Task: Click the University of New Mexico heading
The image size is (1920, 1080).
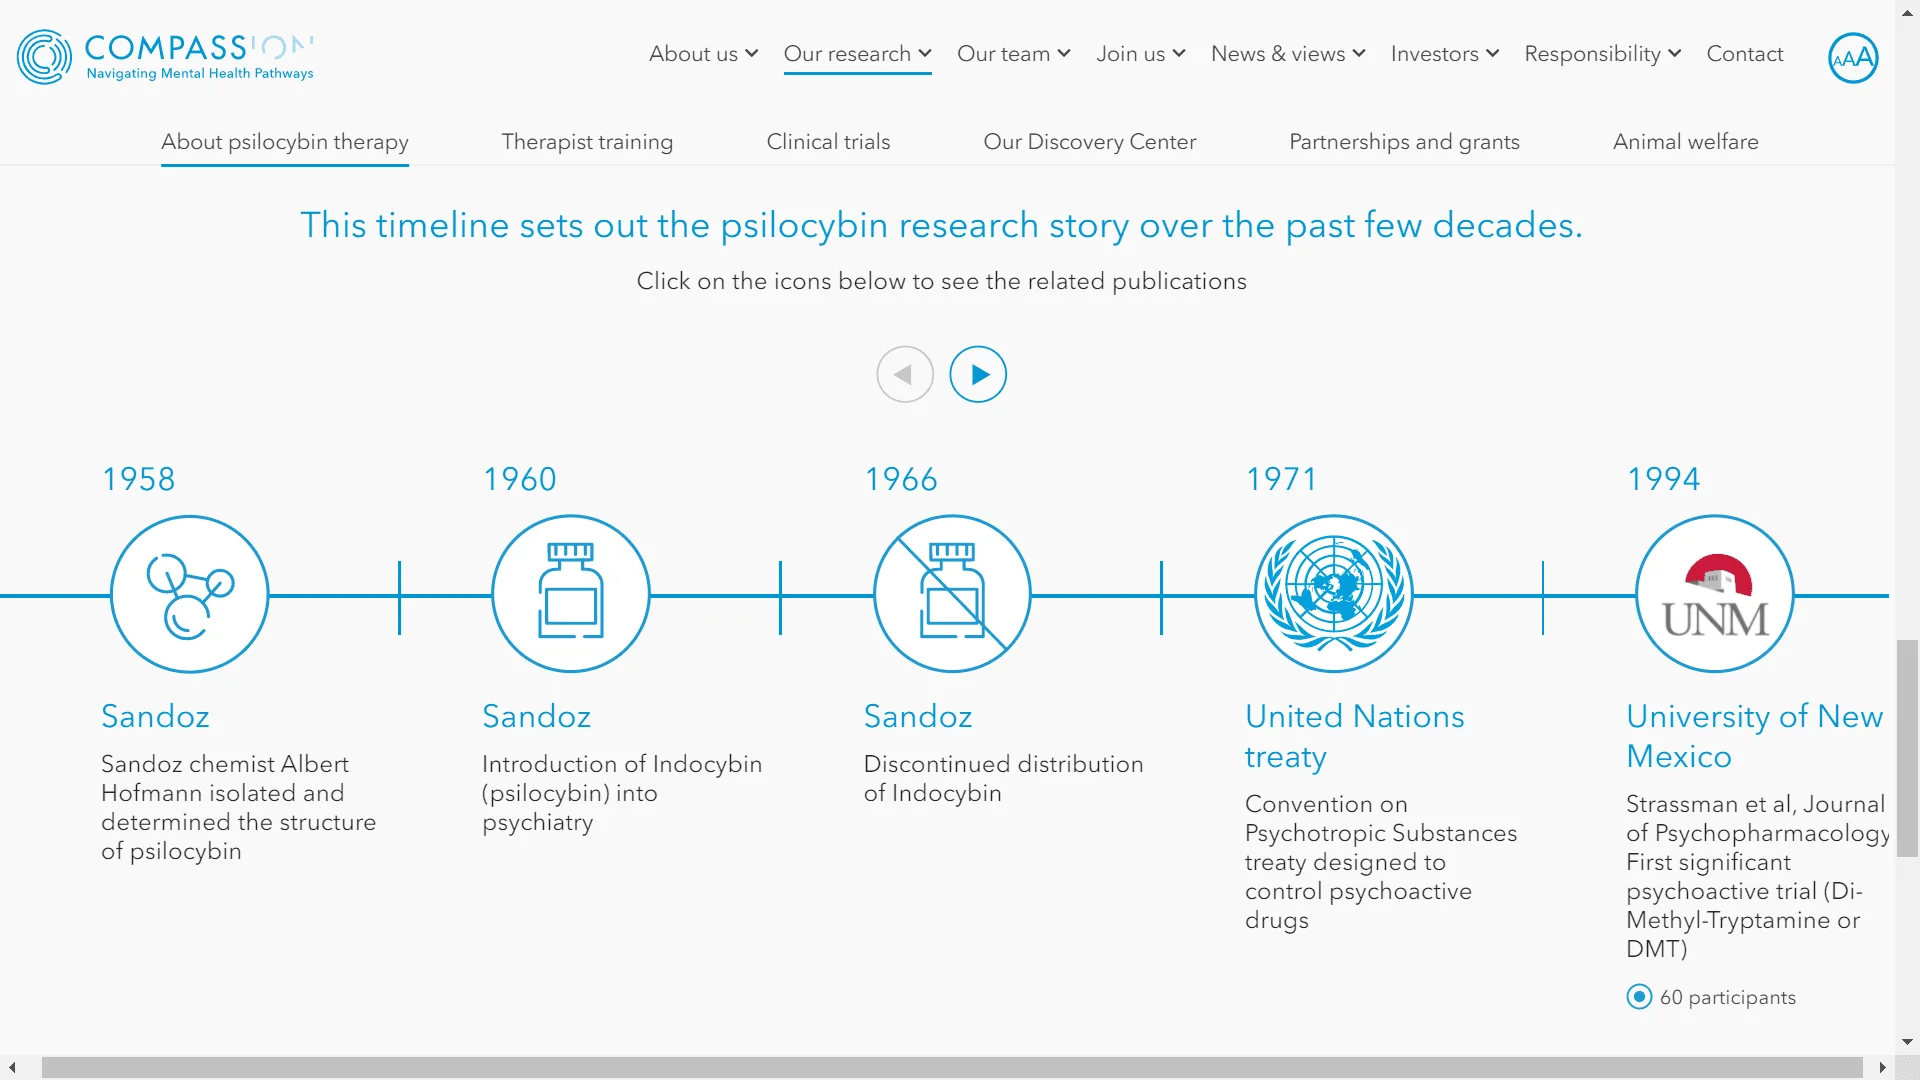Action: (1754, 736)
